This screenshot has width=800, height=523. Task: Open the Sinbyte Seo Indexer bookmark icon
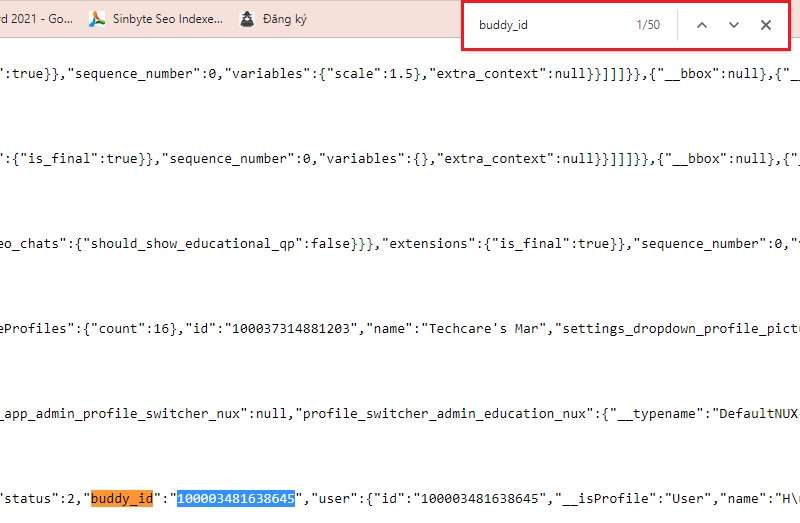(x=98, y=18)
